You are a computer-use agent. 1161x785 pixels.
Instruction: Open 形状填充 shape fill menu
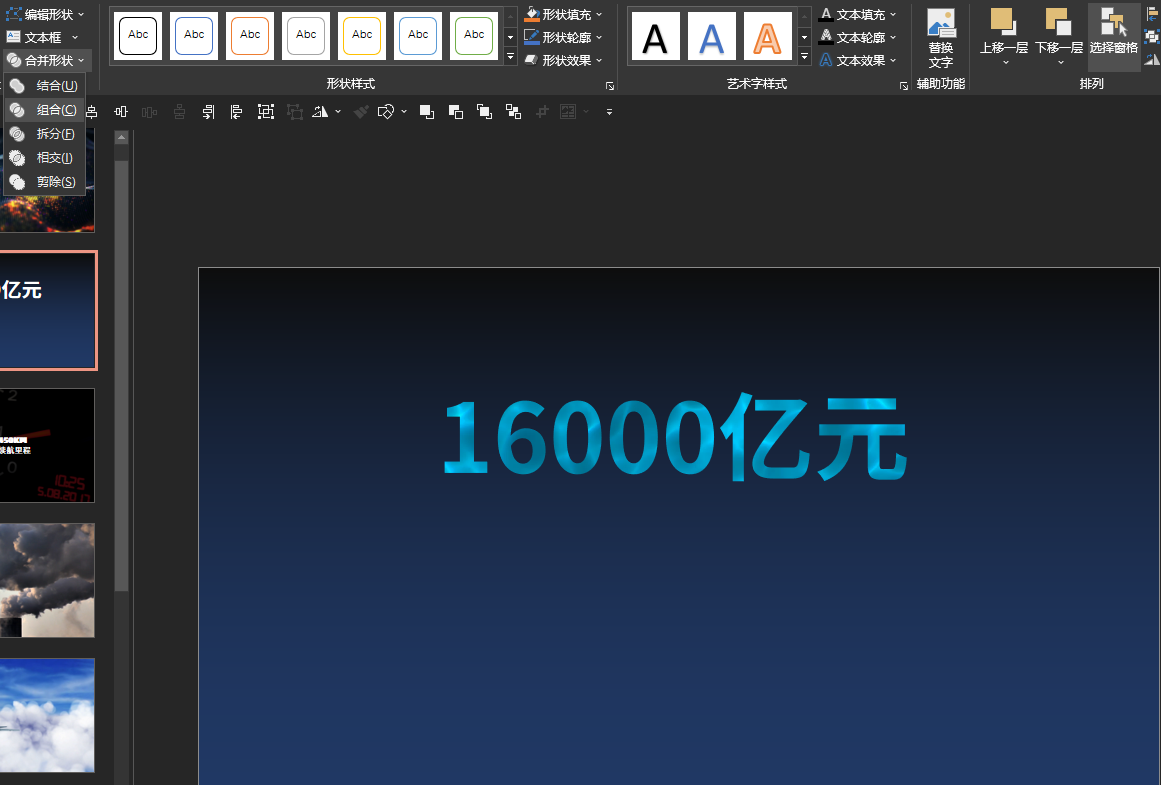(563, 14)
